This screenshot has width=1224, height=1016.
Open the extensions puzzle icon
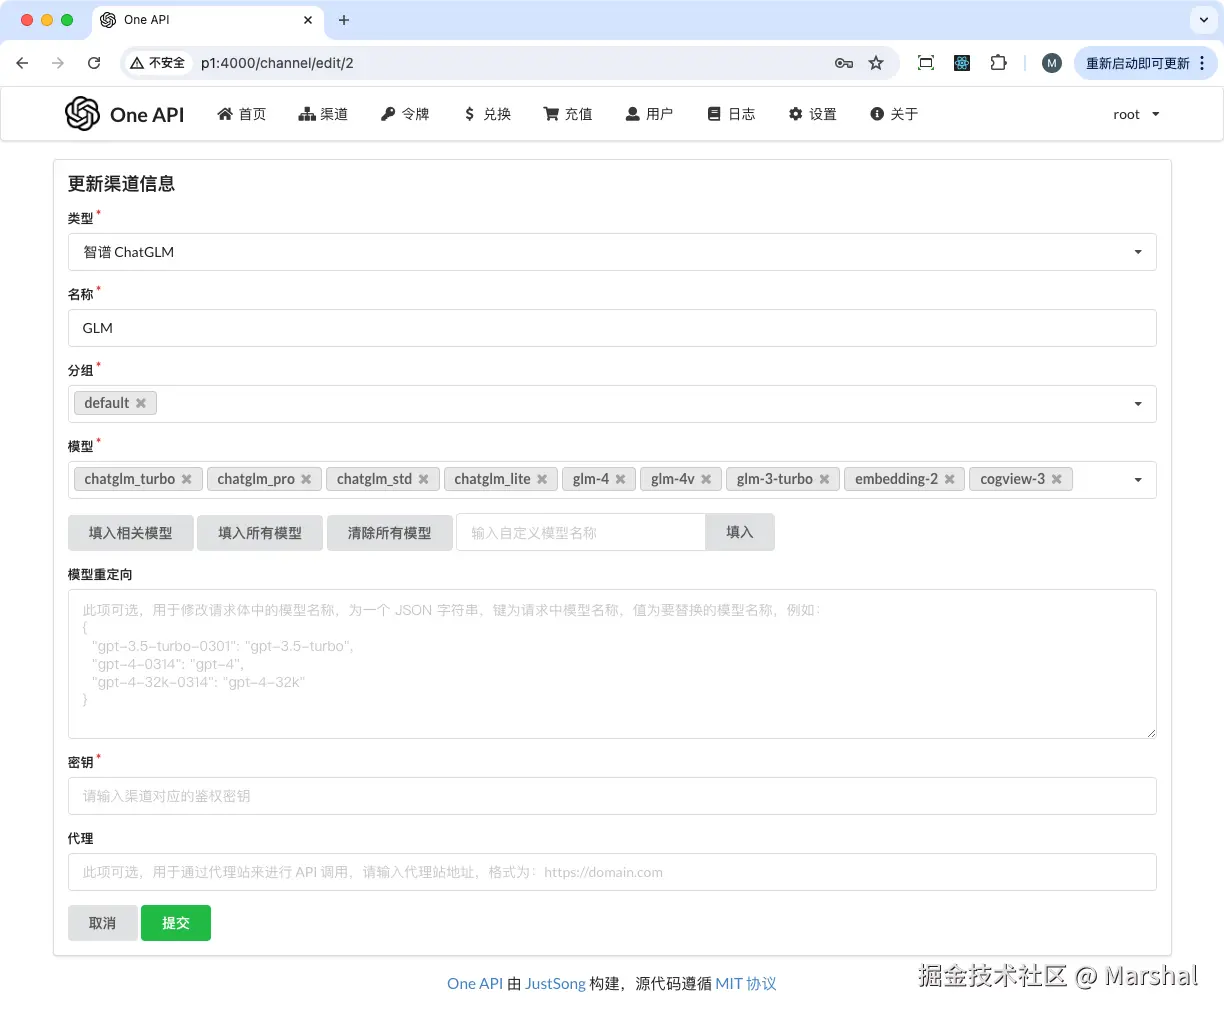998,63
